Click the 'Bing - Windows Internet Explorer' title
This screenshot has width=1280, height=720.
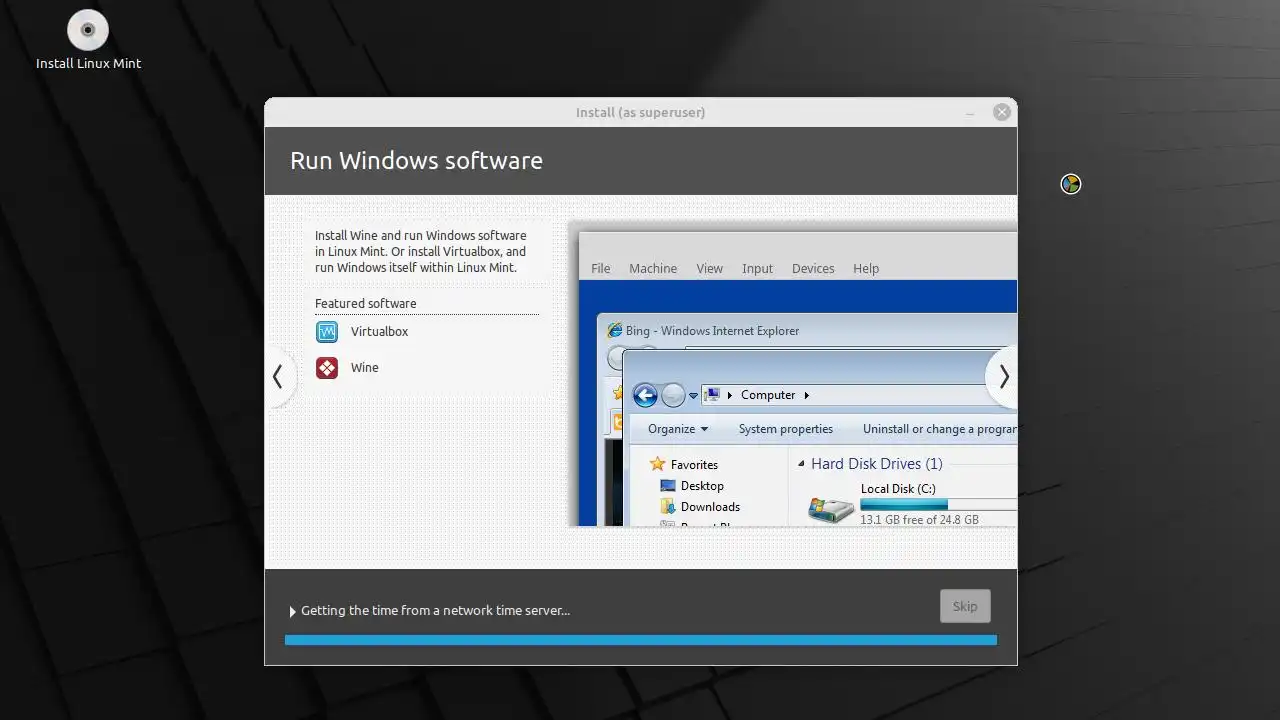pyautogui.click(x=713, y=331)
